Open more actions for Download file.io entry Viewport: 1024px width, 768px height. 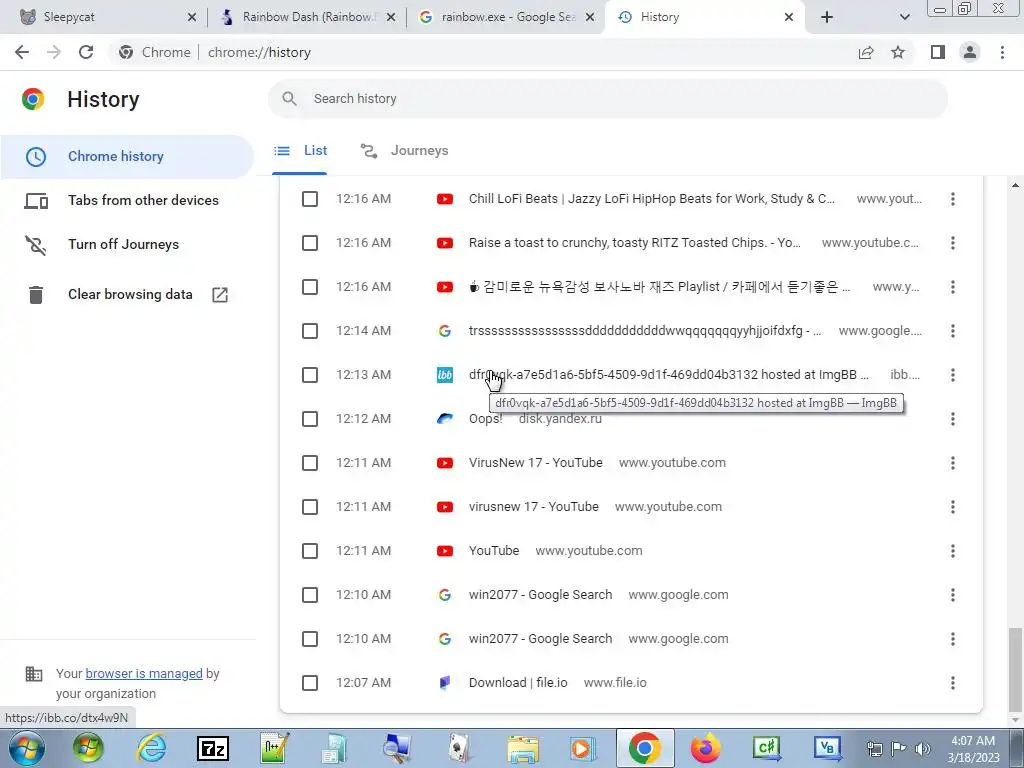tap(953, 683)
